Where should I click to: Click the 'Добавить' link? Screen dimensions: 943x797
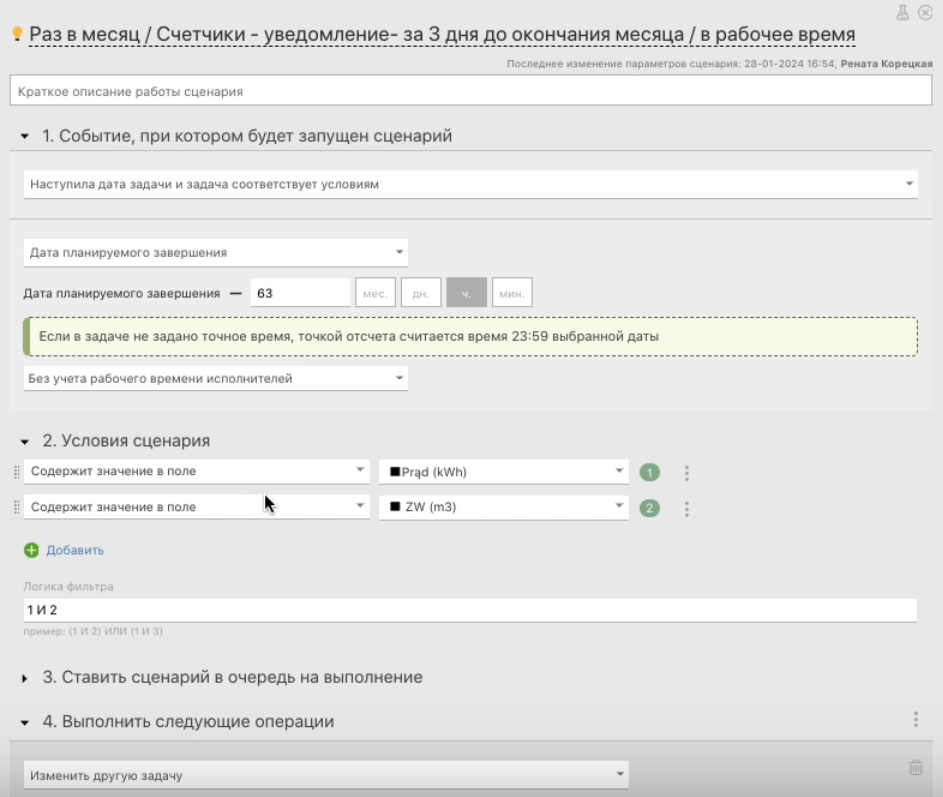pyautogui.click(x=74, y=550)
